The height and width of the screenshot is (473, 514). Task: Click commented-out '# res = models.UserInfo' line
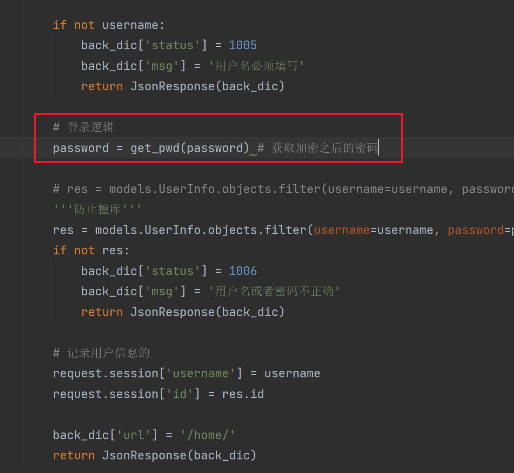coord(283,189)
